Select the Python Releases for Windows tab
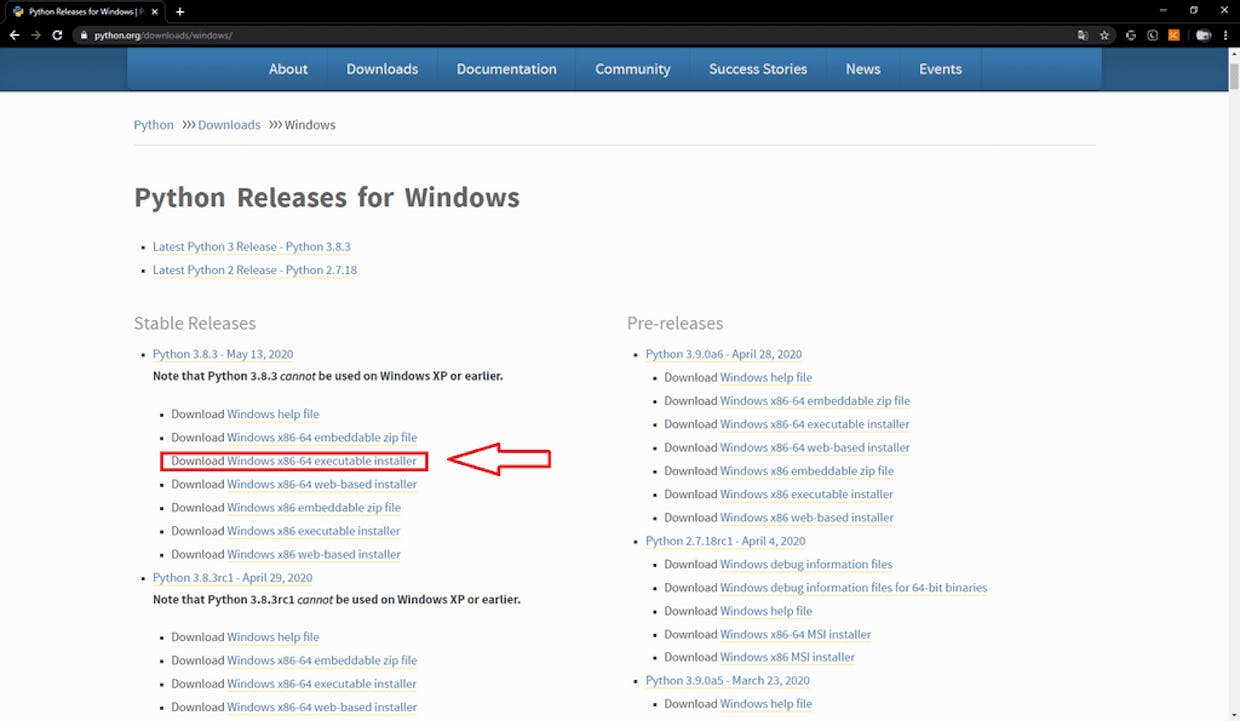The image size is (1240, 721). click(x=84, y=12)
